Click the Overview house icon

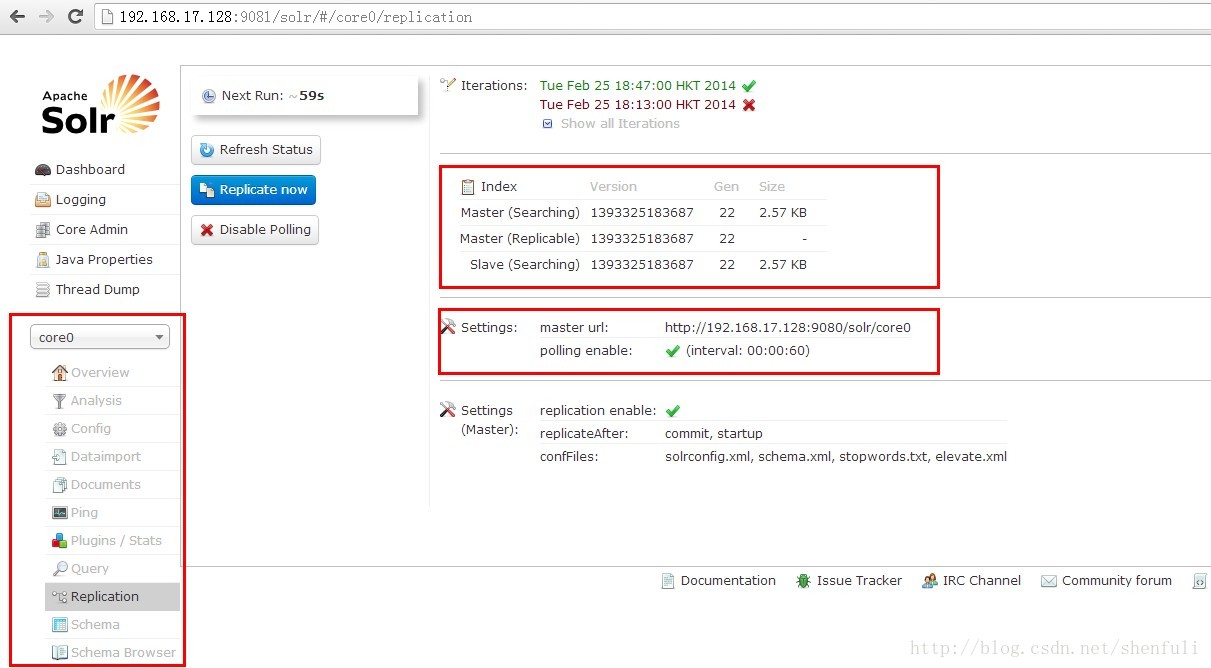(x=60, y=373)
